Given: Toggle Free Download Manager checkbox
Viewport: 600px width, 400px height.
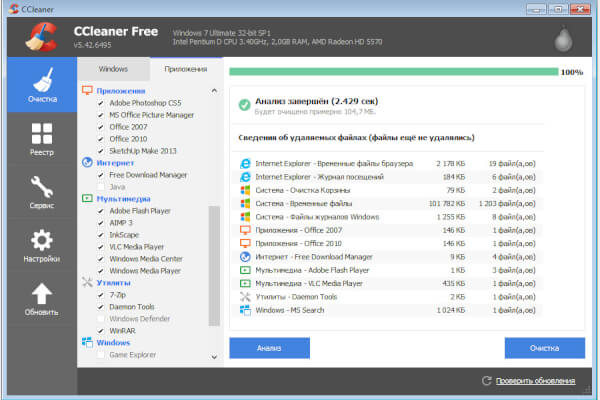Looking at the screenshot, I should [101, 175].
